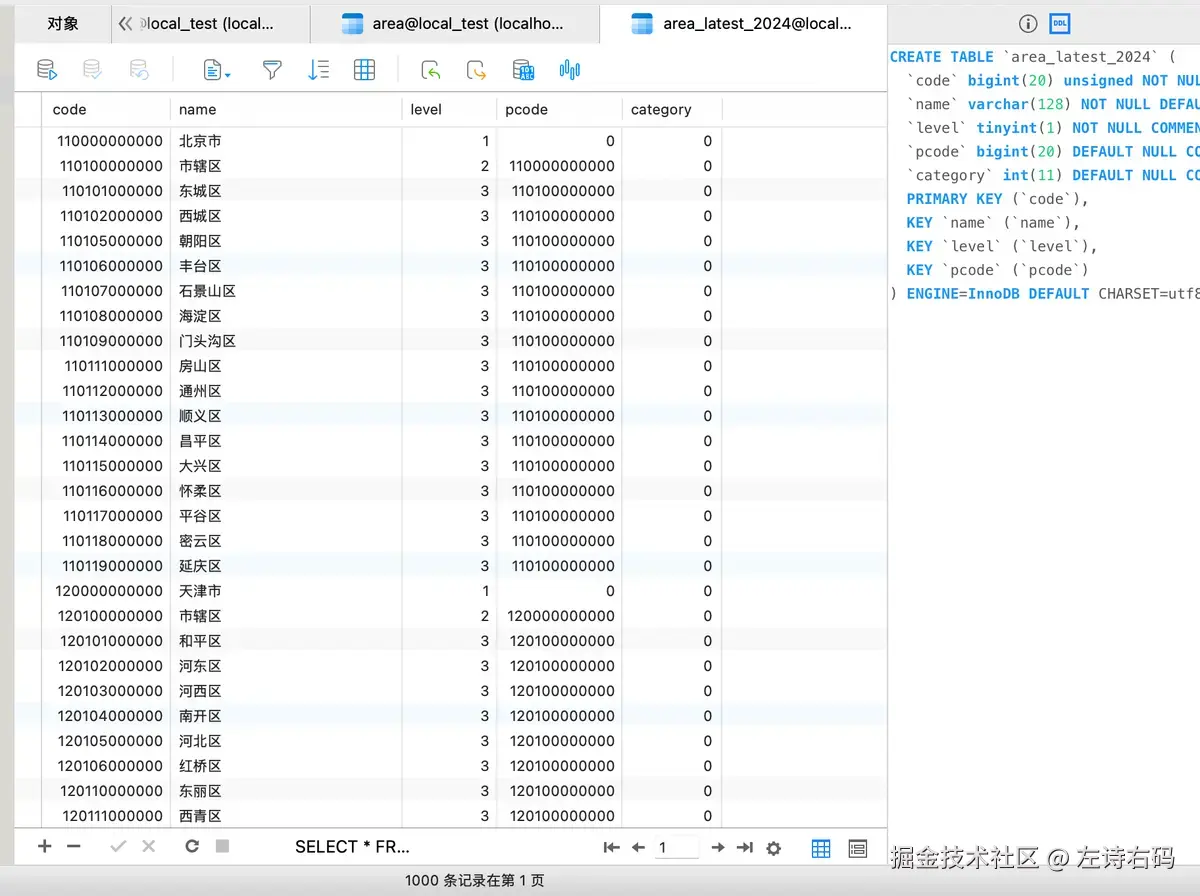The height and width of the screenshot is (896, 1200).
Task: Go to the next page arrow
Action: pos(717,848)
